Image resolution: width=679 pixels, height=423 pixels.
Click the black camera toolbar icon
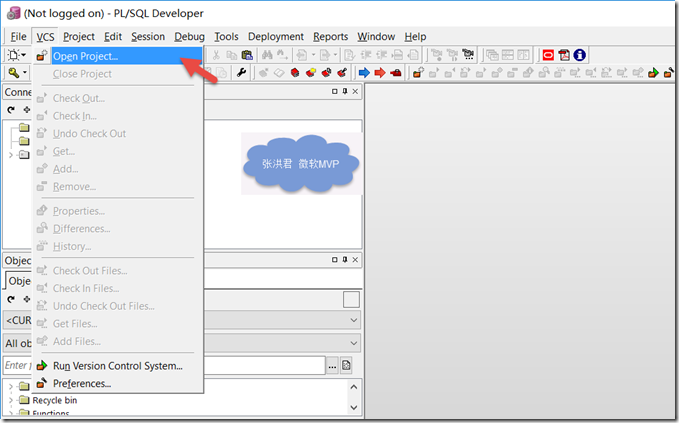(x=468, y=55)
